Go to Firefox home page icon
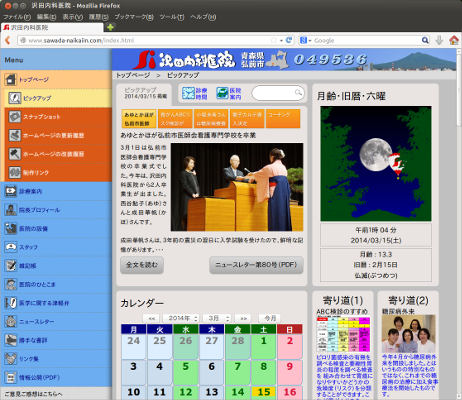The image size is (462, 400). [454, 40]
